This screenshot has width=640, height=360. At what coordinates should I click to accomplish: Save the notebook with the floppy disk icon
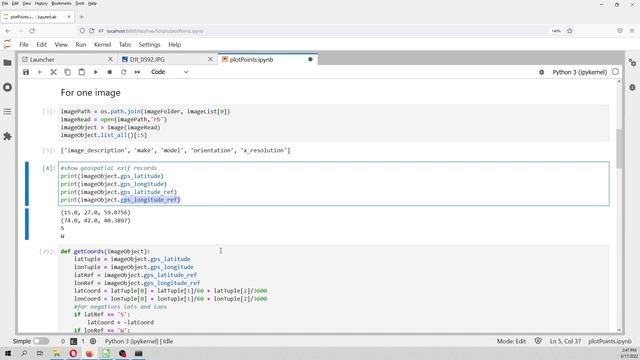coord(26,72)
